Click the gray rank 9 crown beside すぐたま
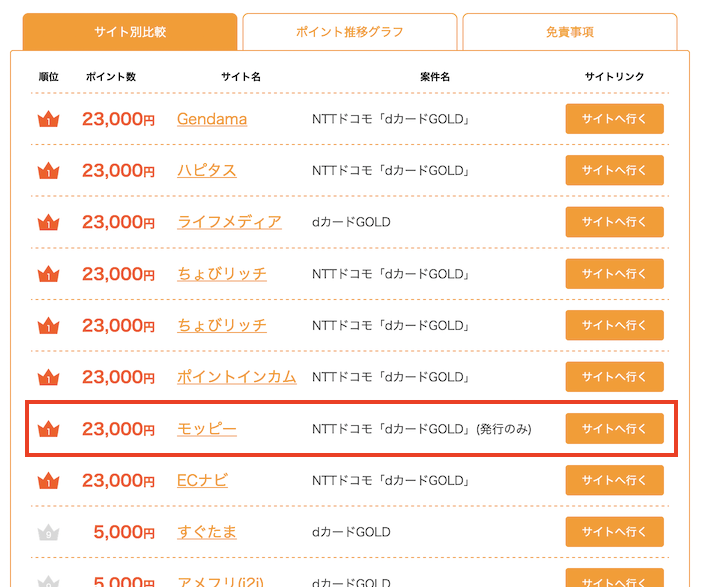702x587 pixels. pos(49,533)
